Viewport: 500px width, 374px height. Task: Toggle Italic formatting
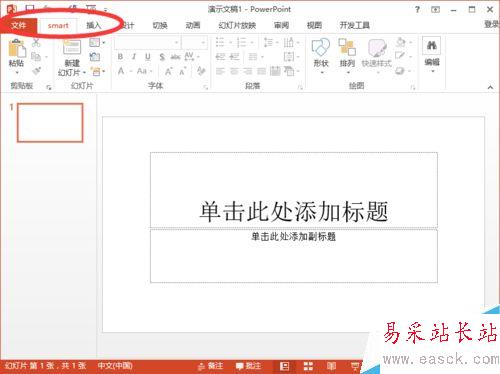coord(134,57)
